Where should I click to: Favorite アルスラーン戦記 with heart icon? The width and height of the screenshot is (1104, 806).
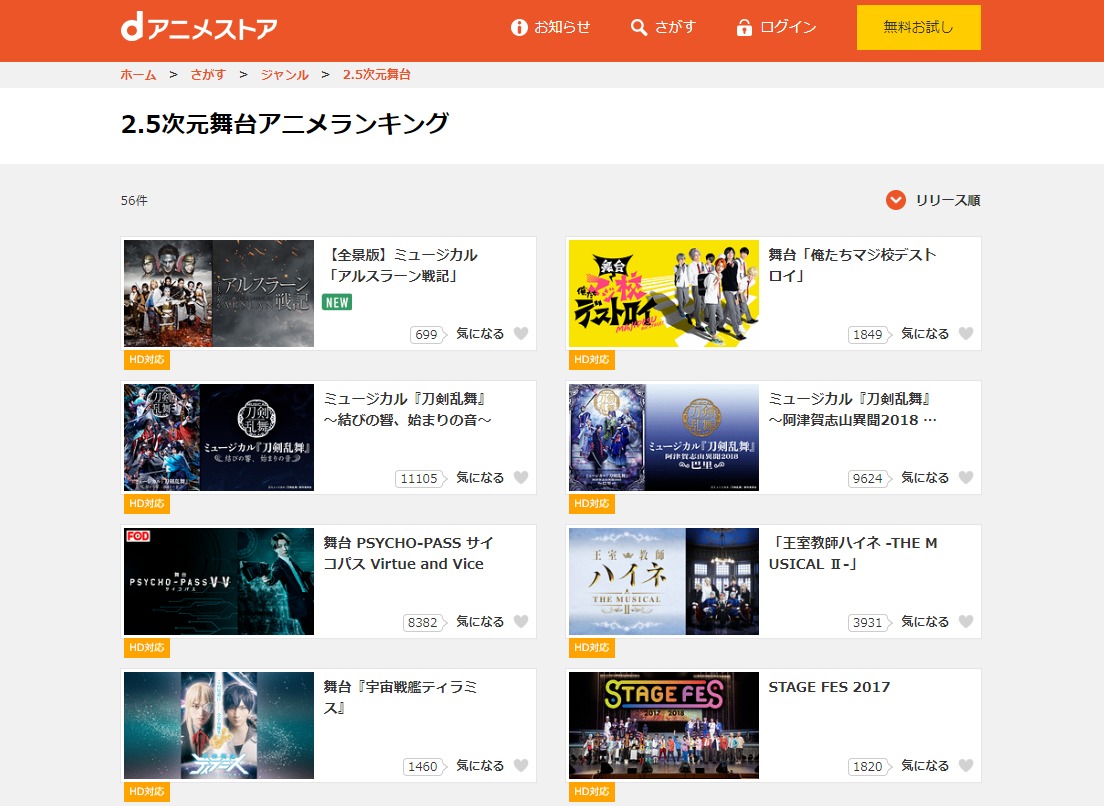(521, 334)
